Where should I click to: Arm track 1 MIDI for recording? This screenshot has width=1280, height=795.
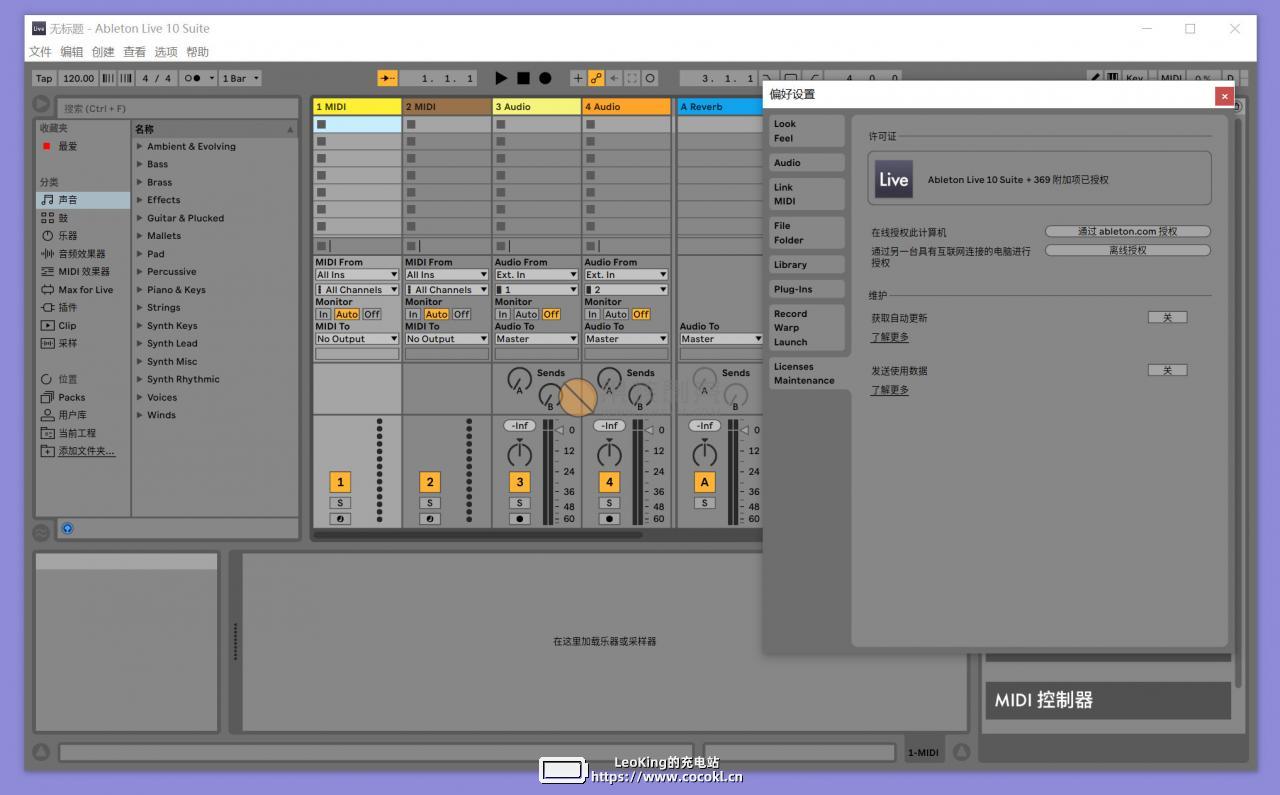tap(340, 519)
